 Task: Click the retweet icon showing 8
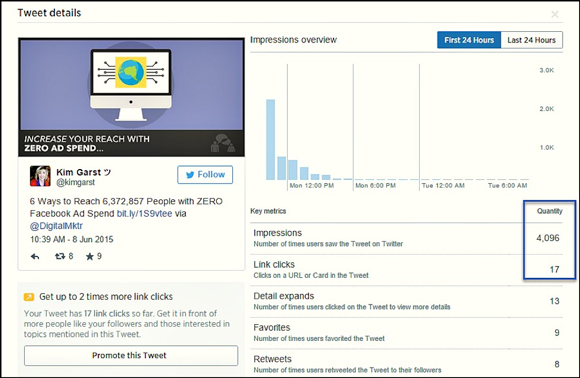[x=60, y=256]
